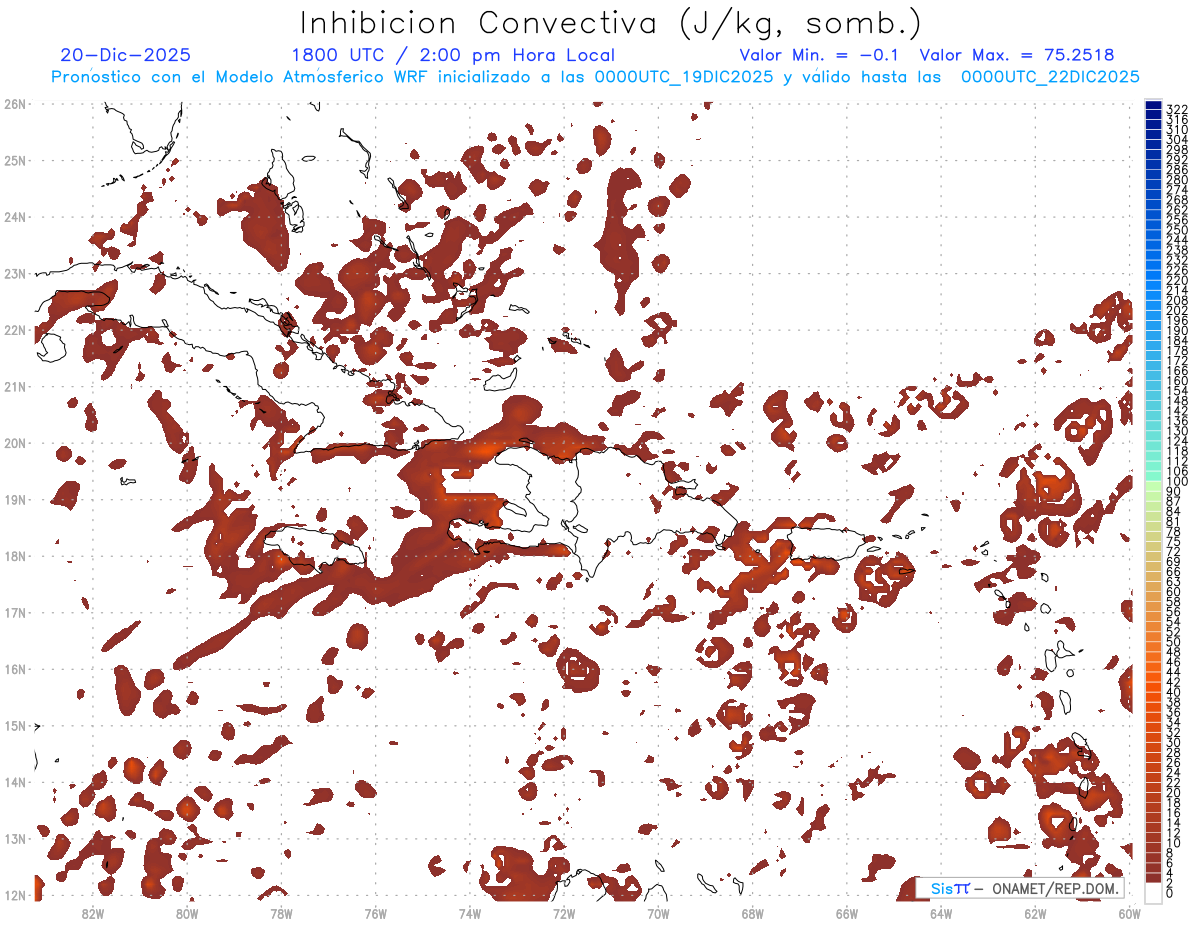Click the date '20-Dic-2025'
Viewport: 1200px width, 927px height.
coord(125,55)
